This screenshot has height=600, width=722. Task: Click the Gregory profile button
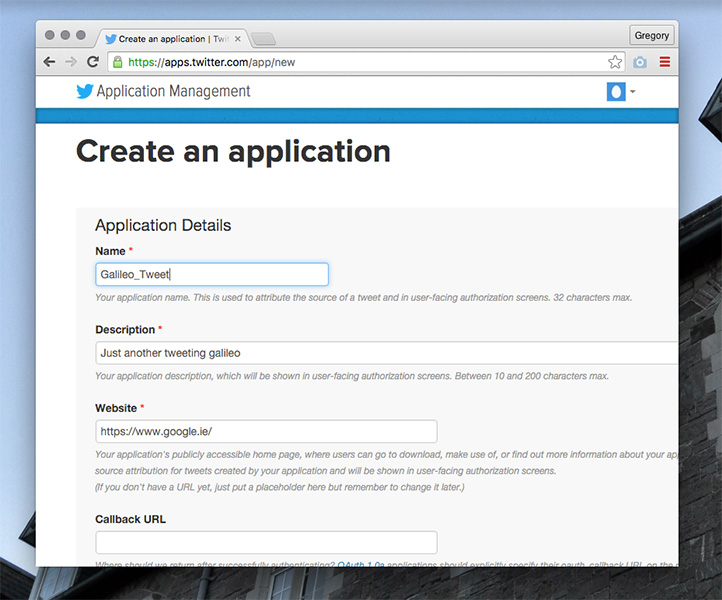coord(652,35)
